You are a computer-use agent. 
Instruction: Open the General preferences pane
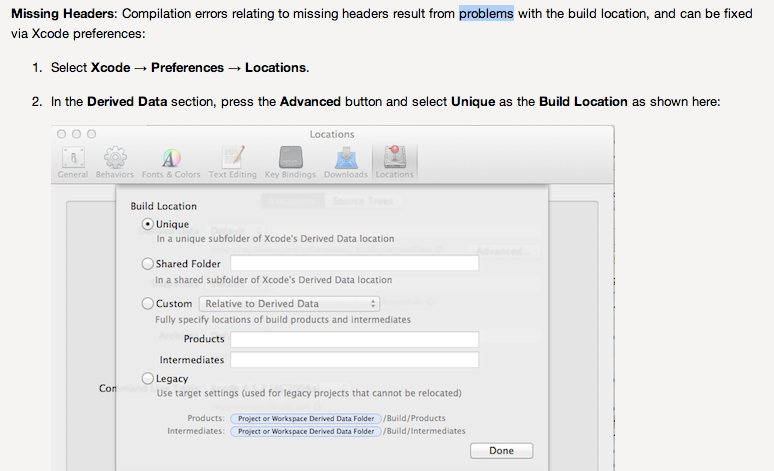pyautogui.click(x=73, y=162)
